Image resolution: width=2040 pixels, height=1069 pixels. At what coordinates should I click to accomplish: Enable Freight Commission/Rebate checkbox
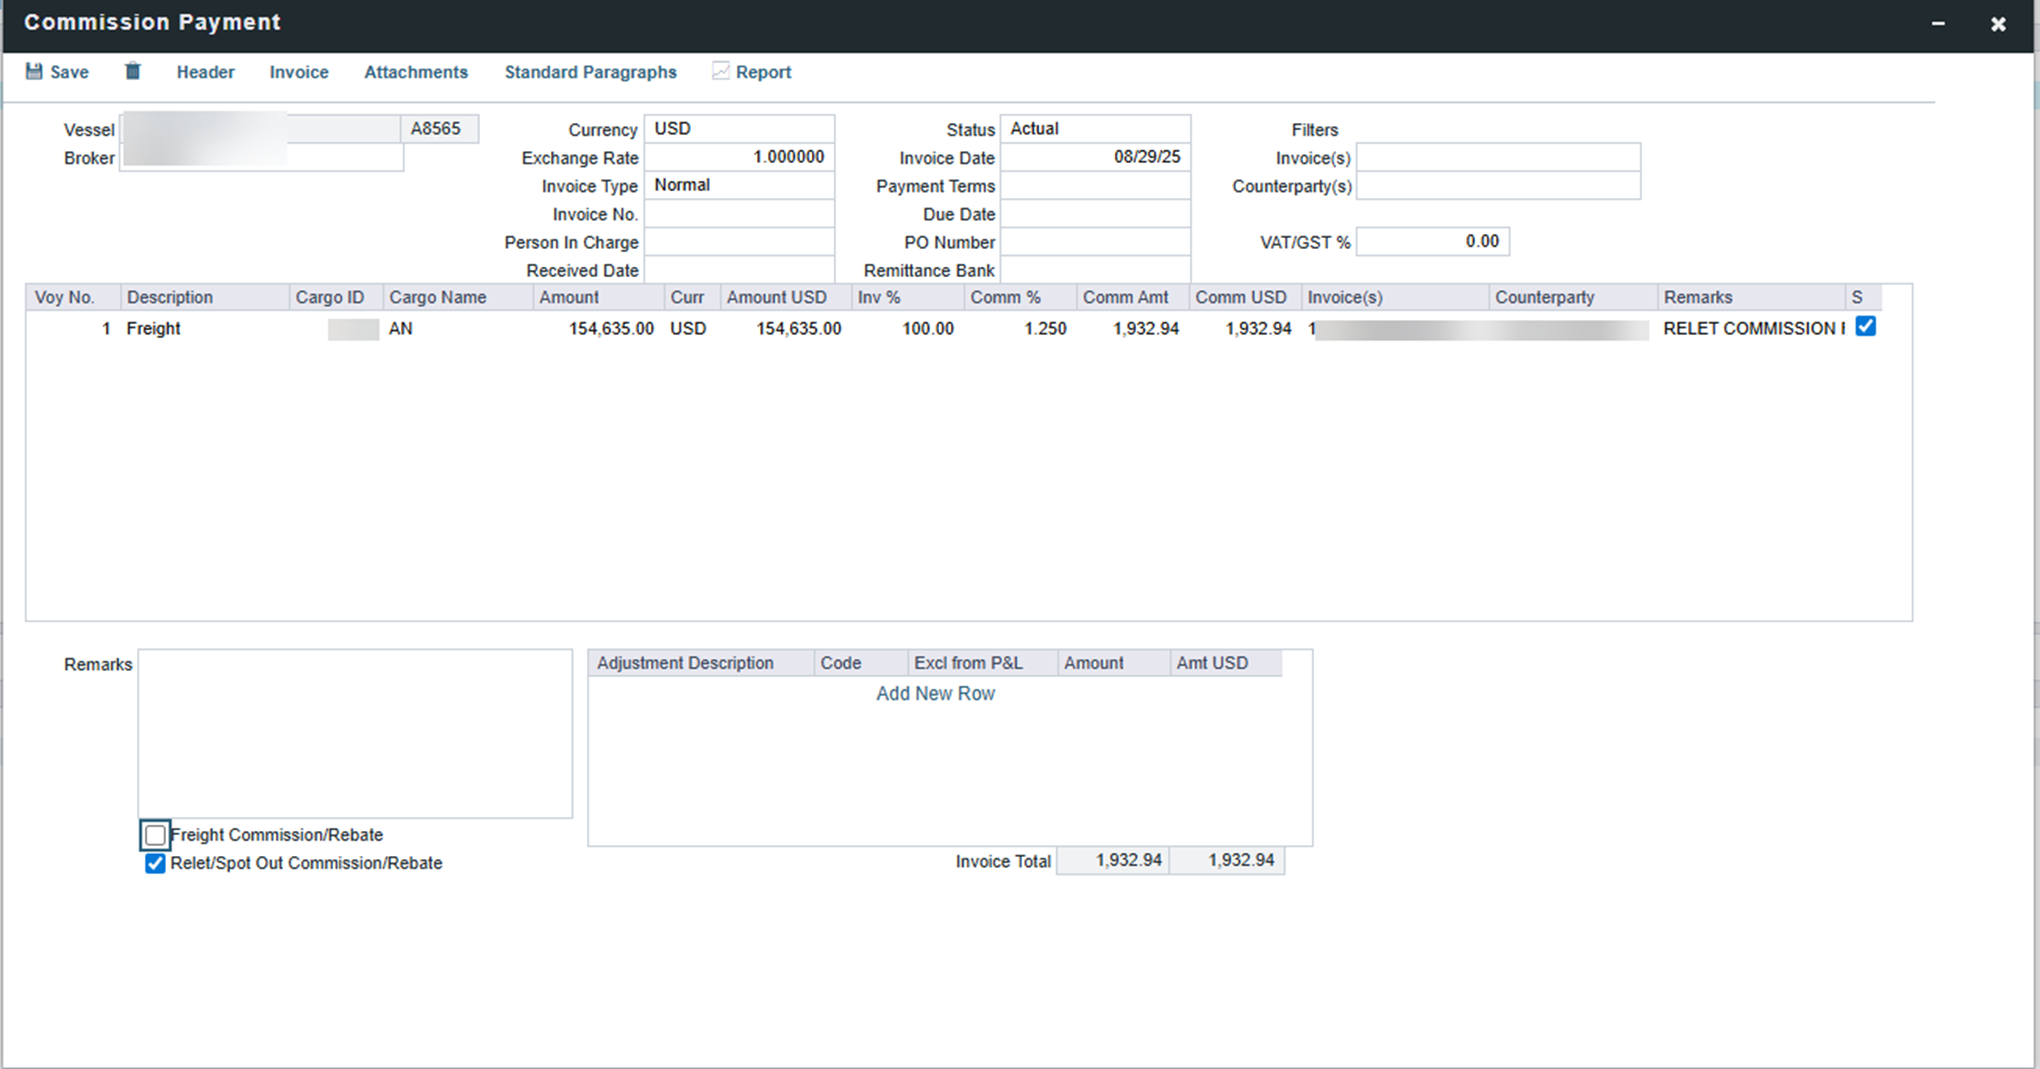tap(155, 835)
